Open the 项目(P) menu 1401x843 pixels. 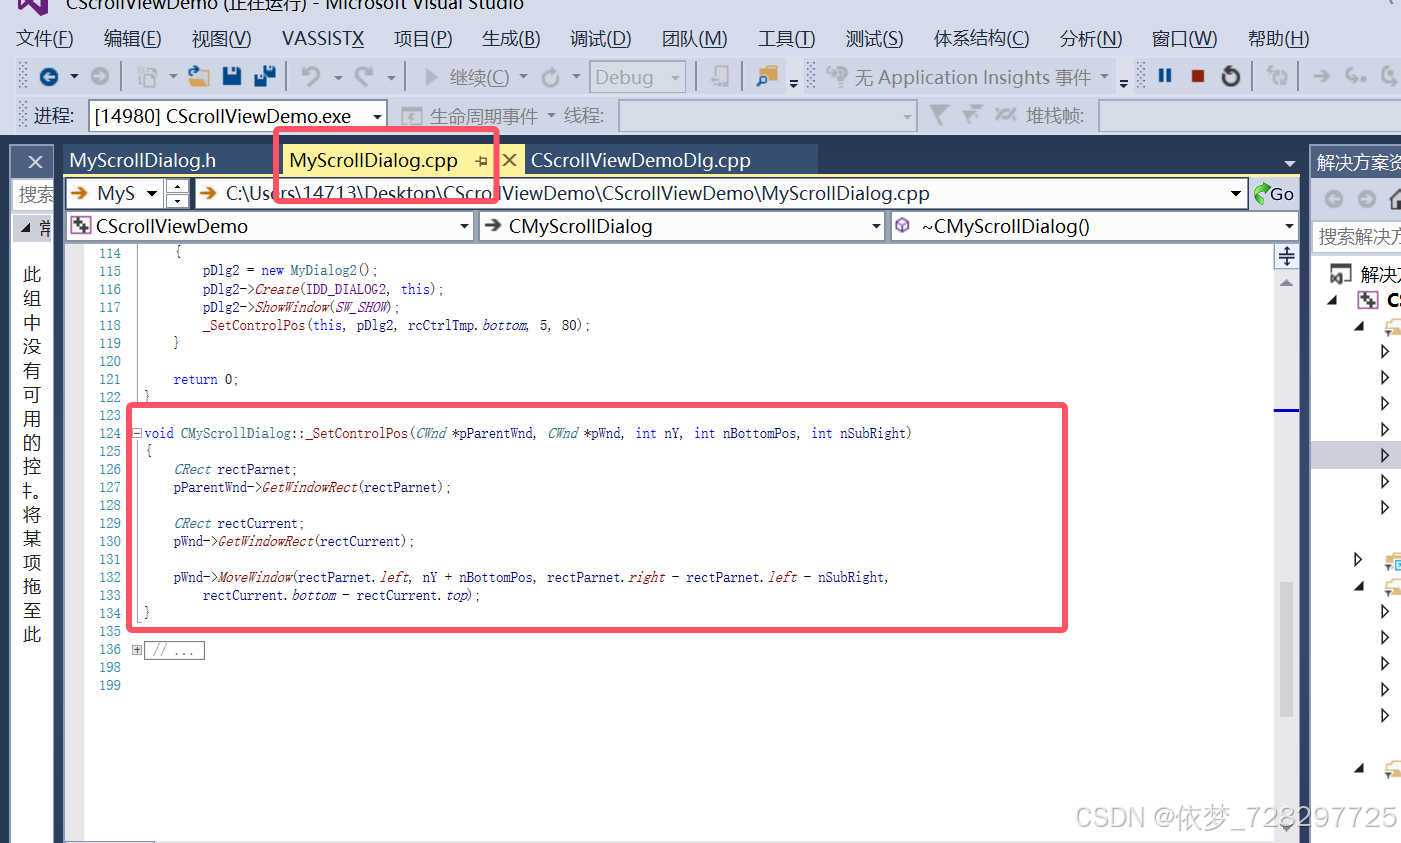tap(423, 38)
